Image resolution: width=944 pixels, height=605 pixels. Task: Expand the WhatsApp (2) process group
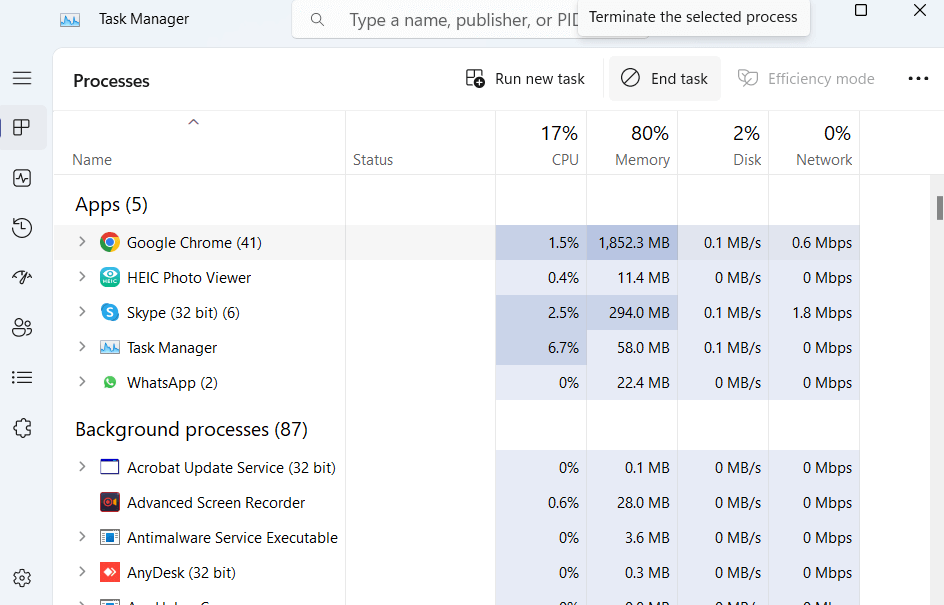82,382
